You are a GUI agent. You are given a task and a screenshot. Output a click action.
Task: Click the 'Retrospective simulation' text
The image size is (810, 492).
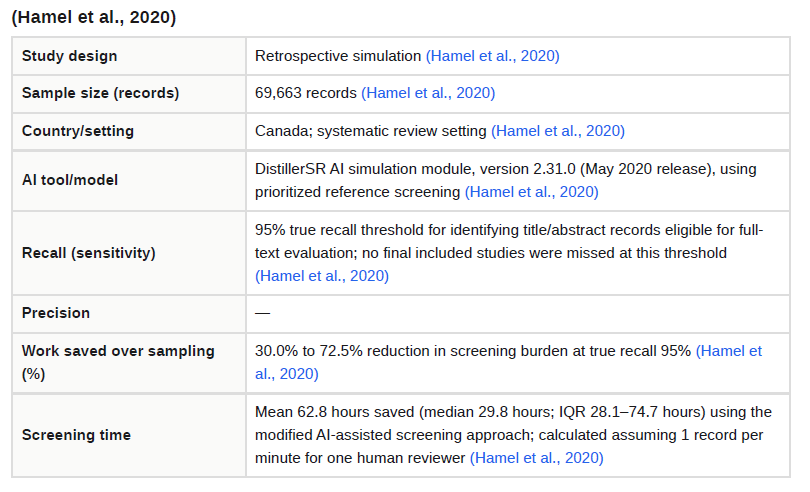338,56
